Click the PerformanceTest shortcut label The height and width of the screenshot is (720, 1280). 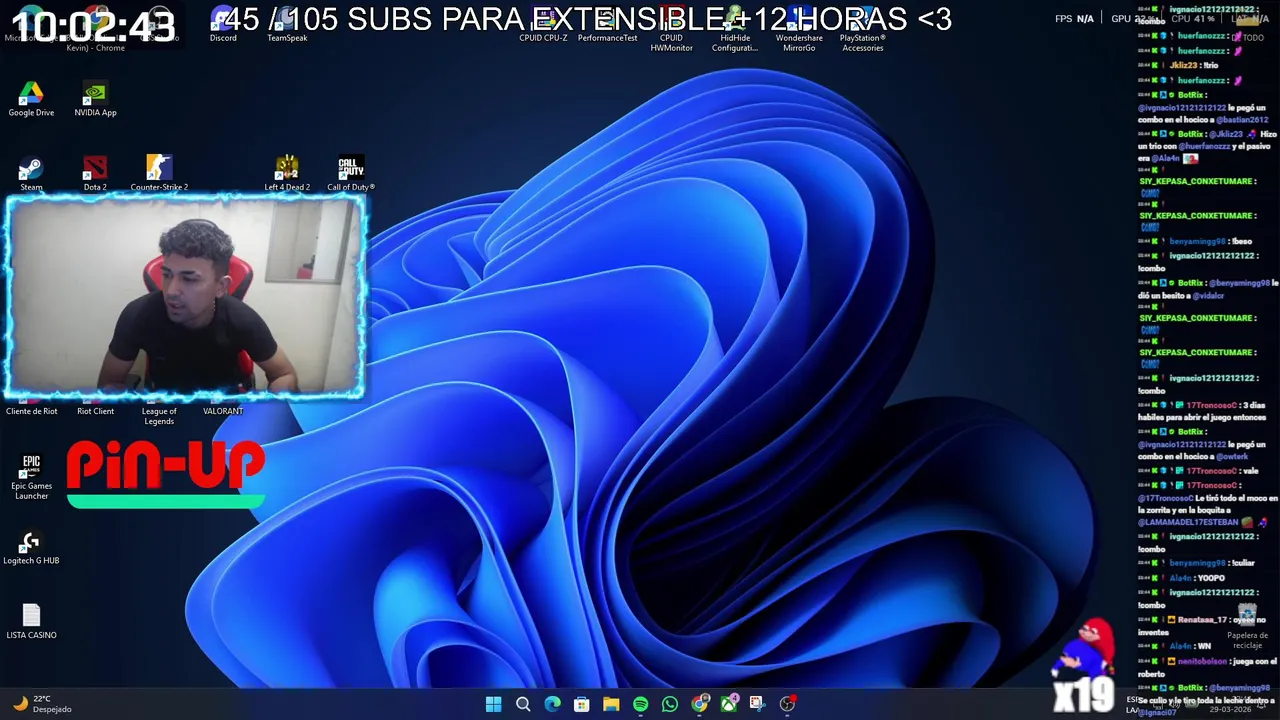pos(607,38)
